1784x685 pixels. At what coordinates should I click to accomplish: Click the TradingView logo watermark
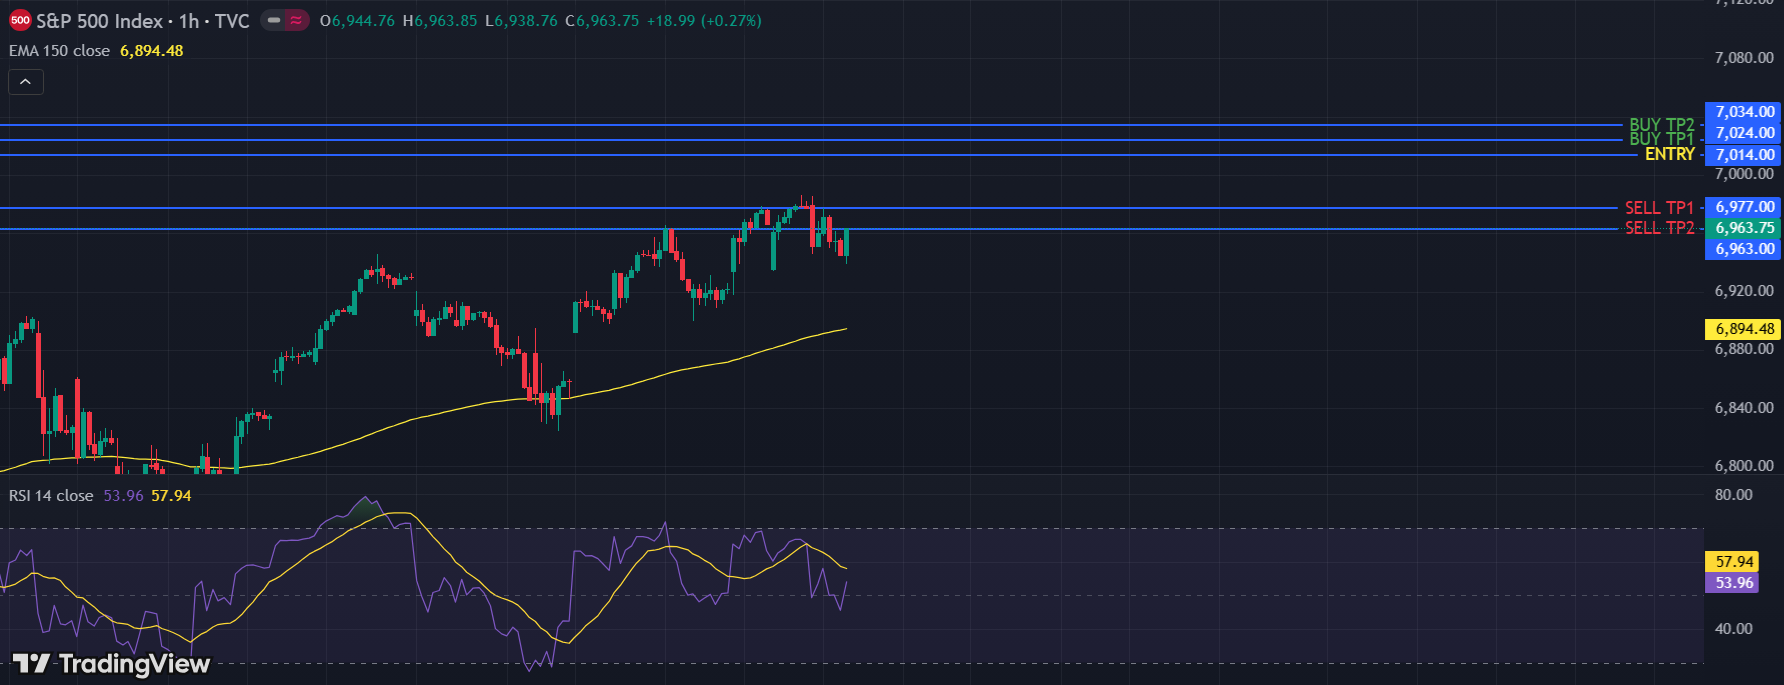pos(111,664)
